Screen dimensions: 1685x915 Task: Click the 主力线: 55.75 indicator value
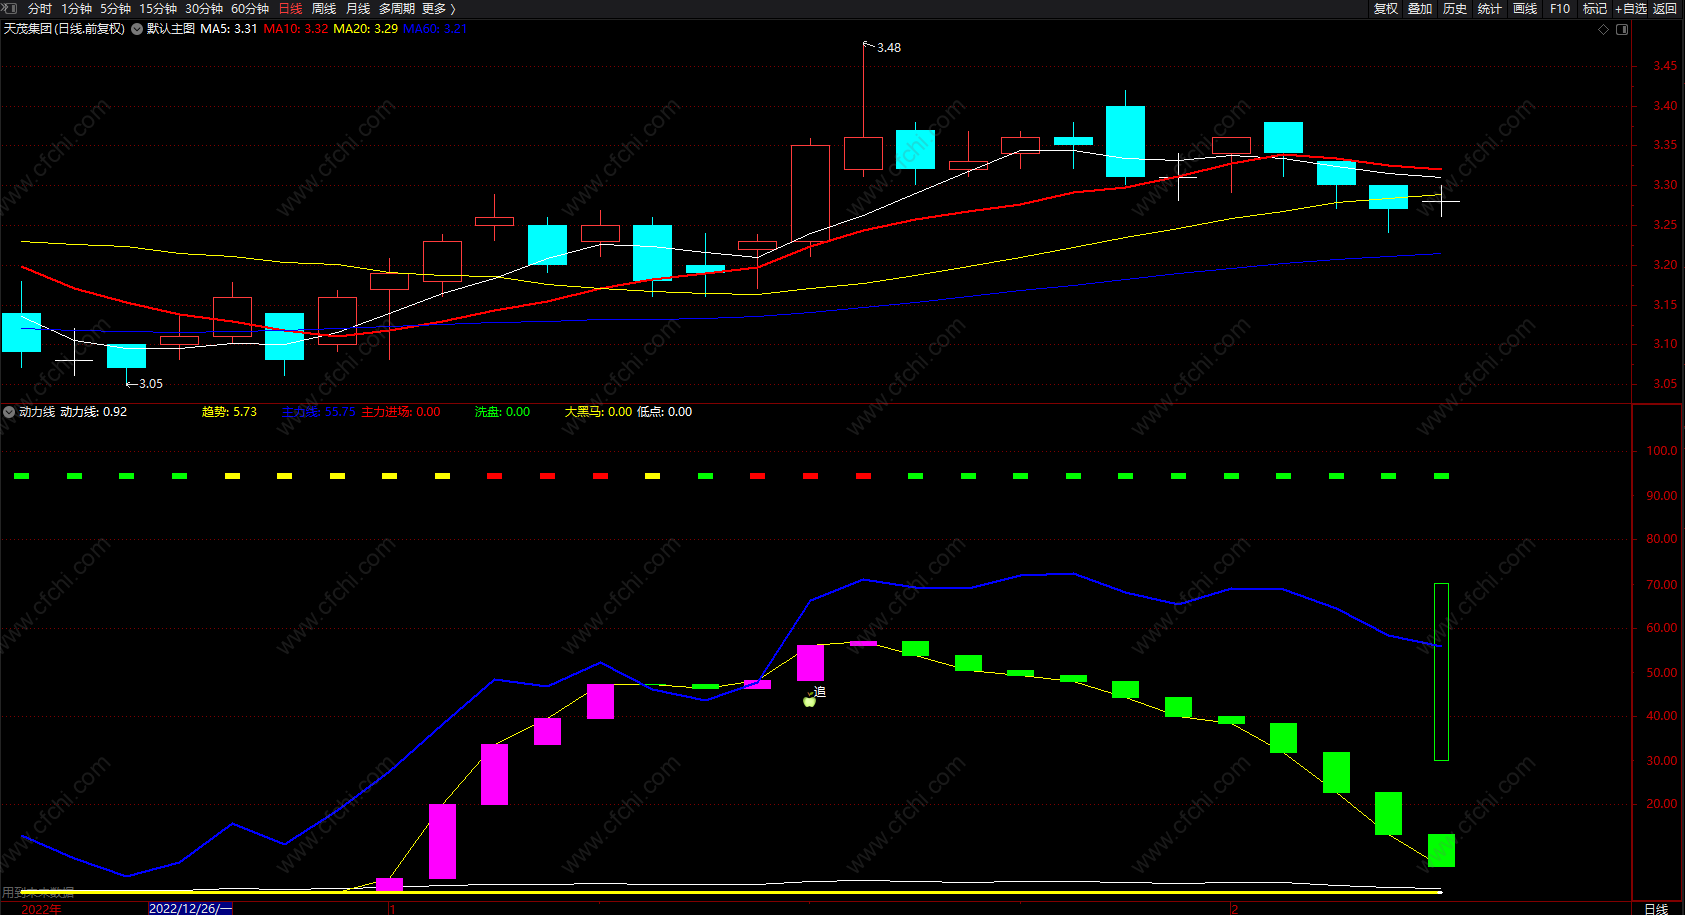click(318, 412)
